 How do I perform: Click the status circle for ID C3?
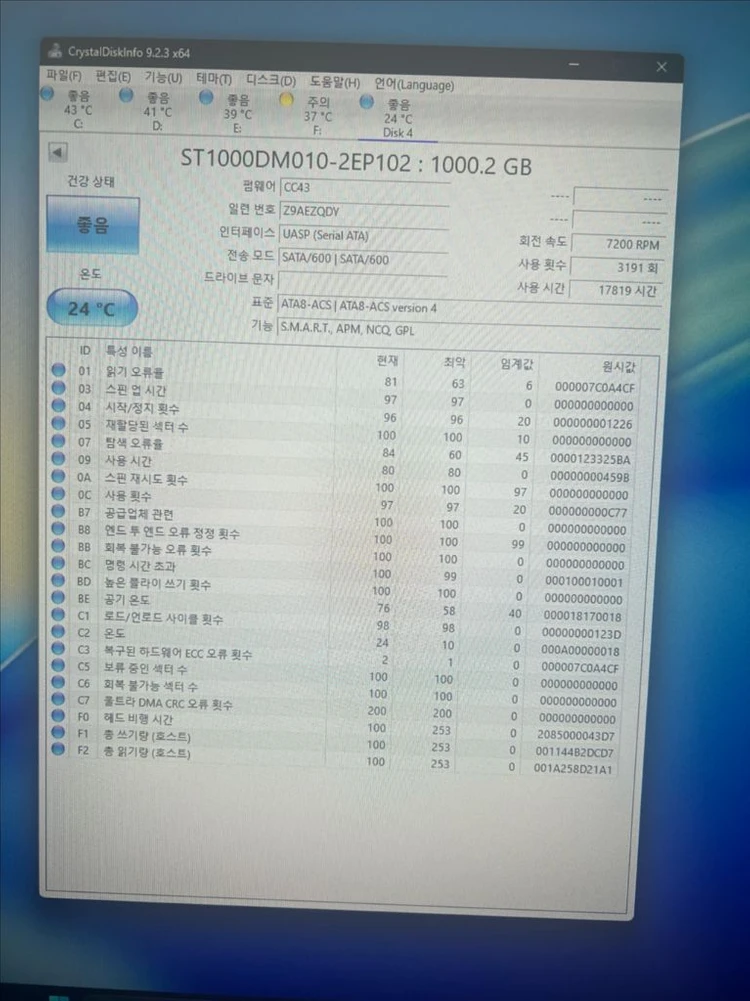[58, 649]
